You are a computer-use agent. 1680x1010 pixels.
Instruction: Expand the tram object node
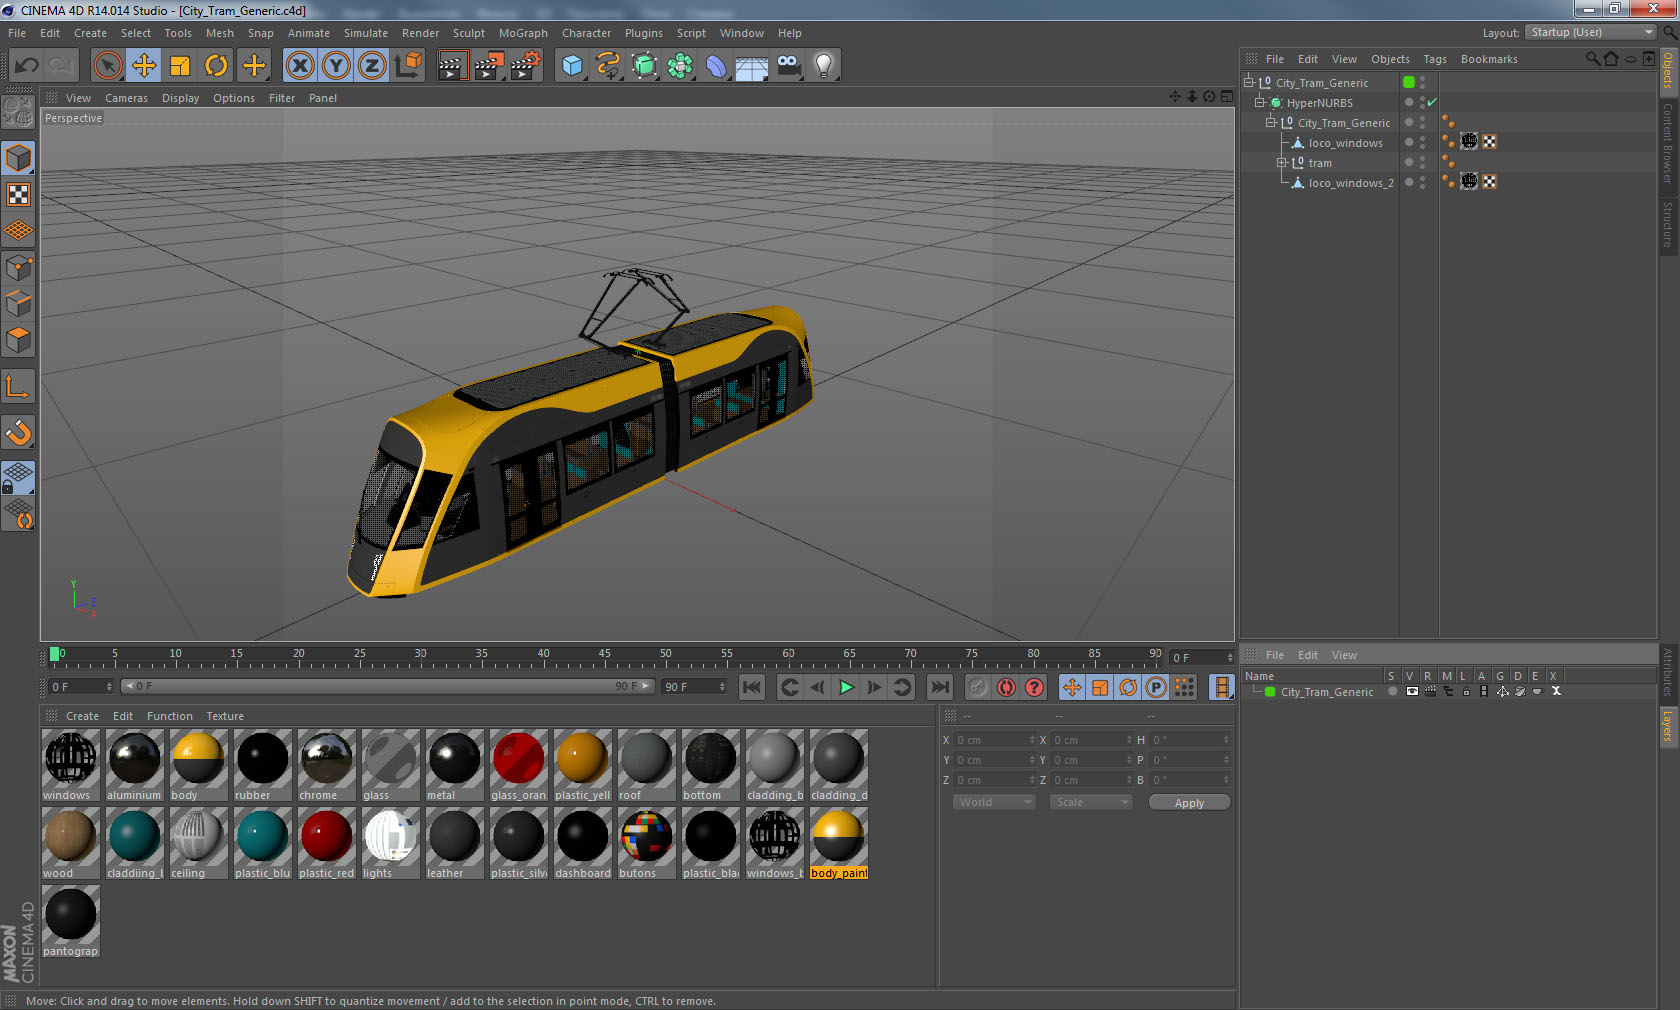(1282, 162)
